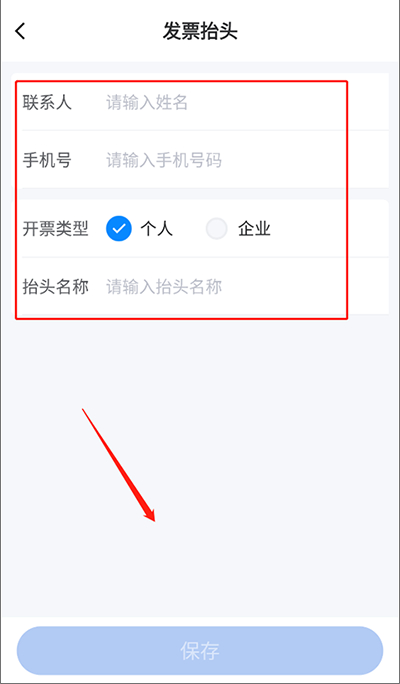
Task: Tap the 手机号 field label
Action: point(47,161)
